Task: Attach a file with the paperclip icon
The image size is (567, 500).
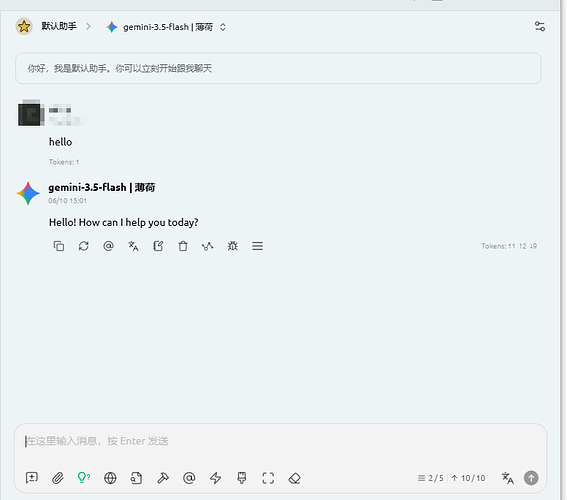Action: click(58, 478)
